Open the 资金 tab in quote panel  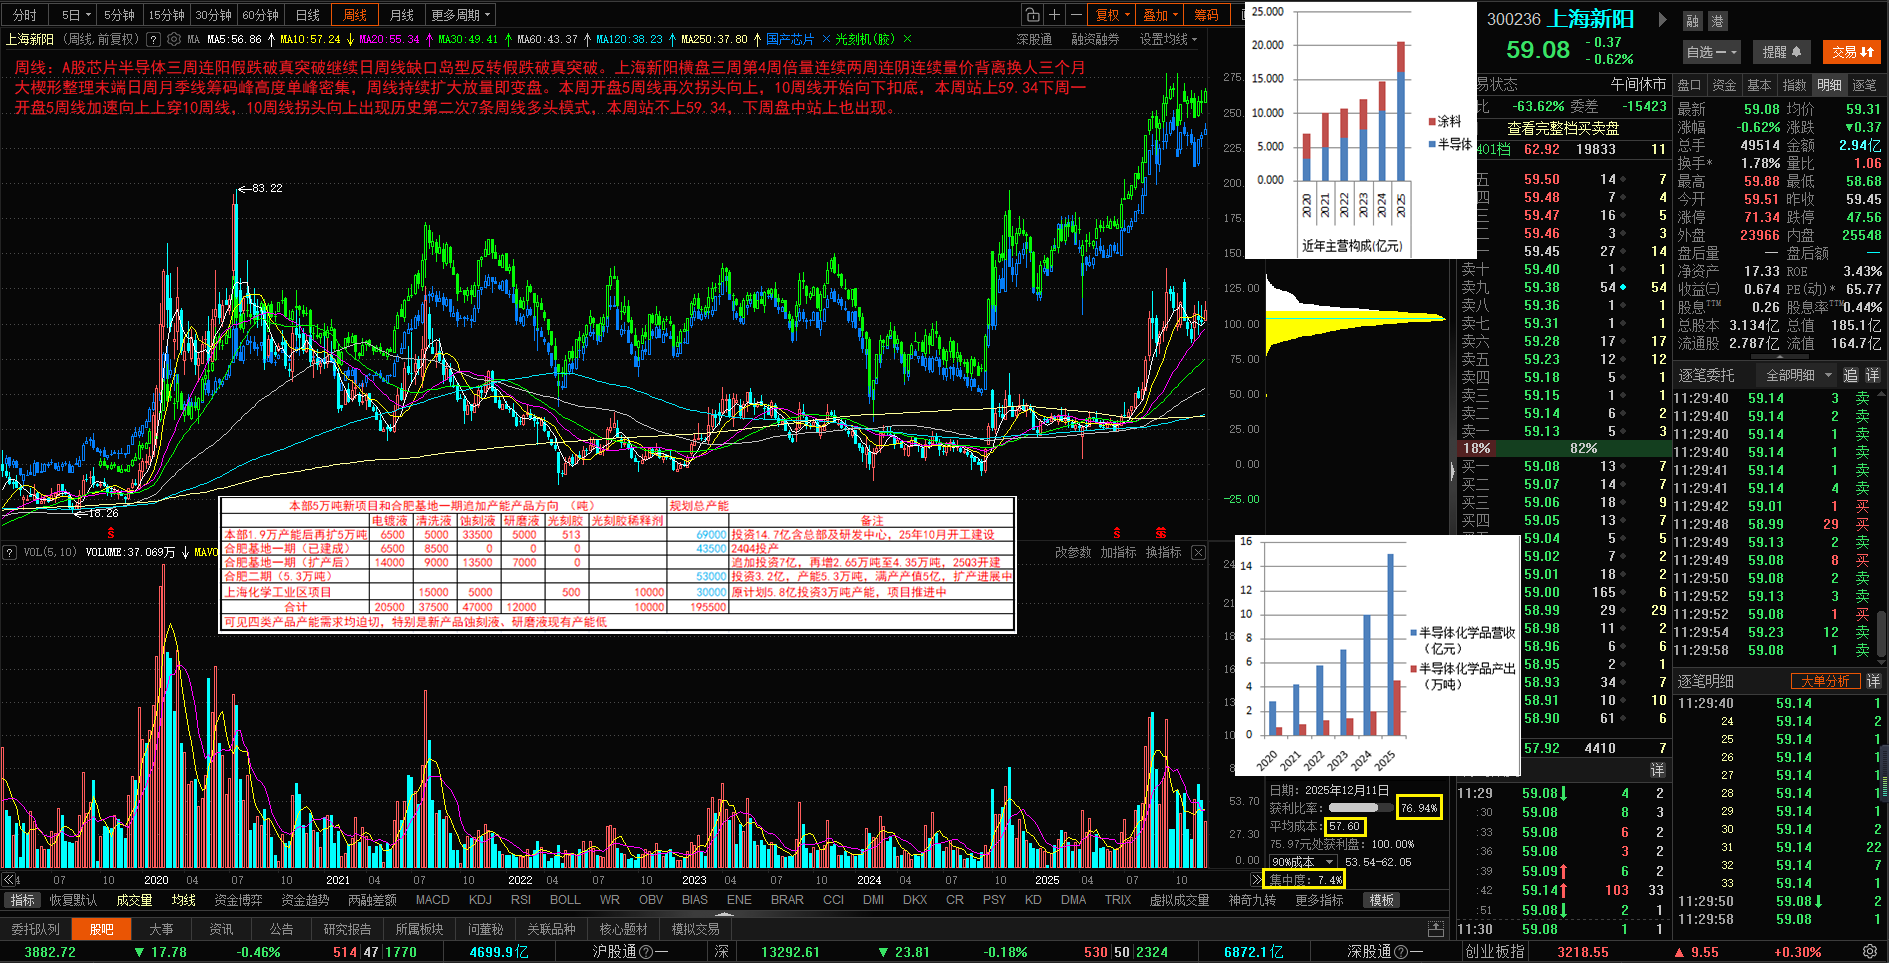1724,85
